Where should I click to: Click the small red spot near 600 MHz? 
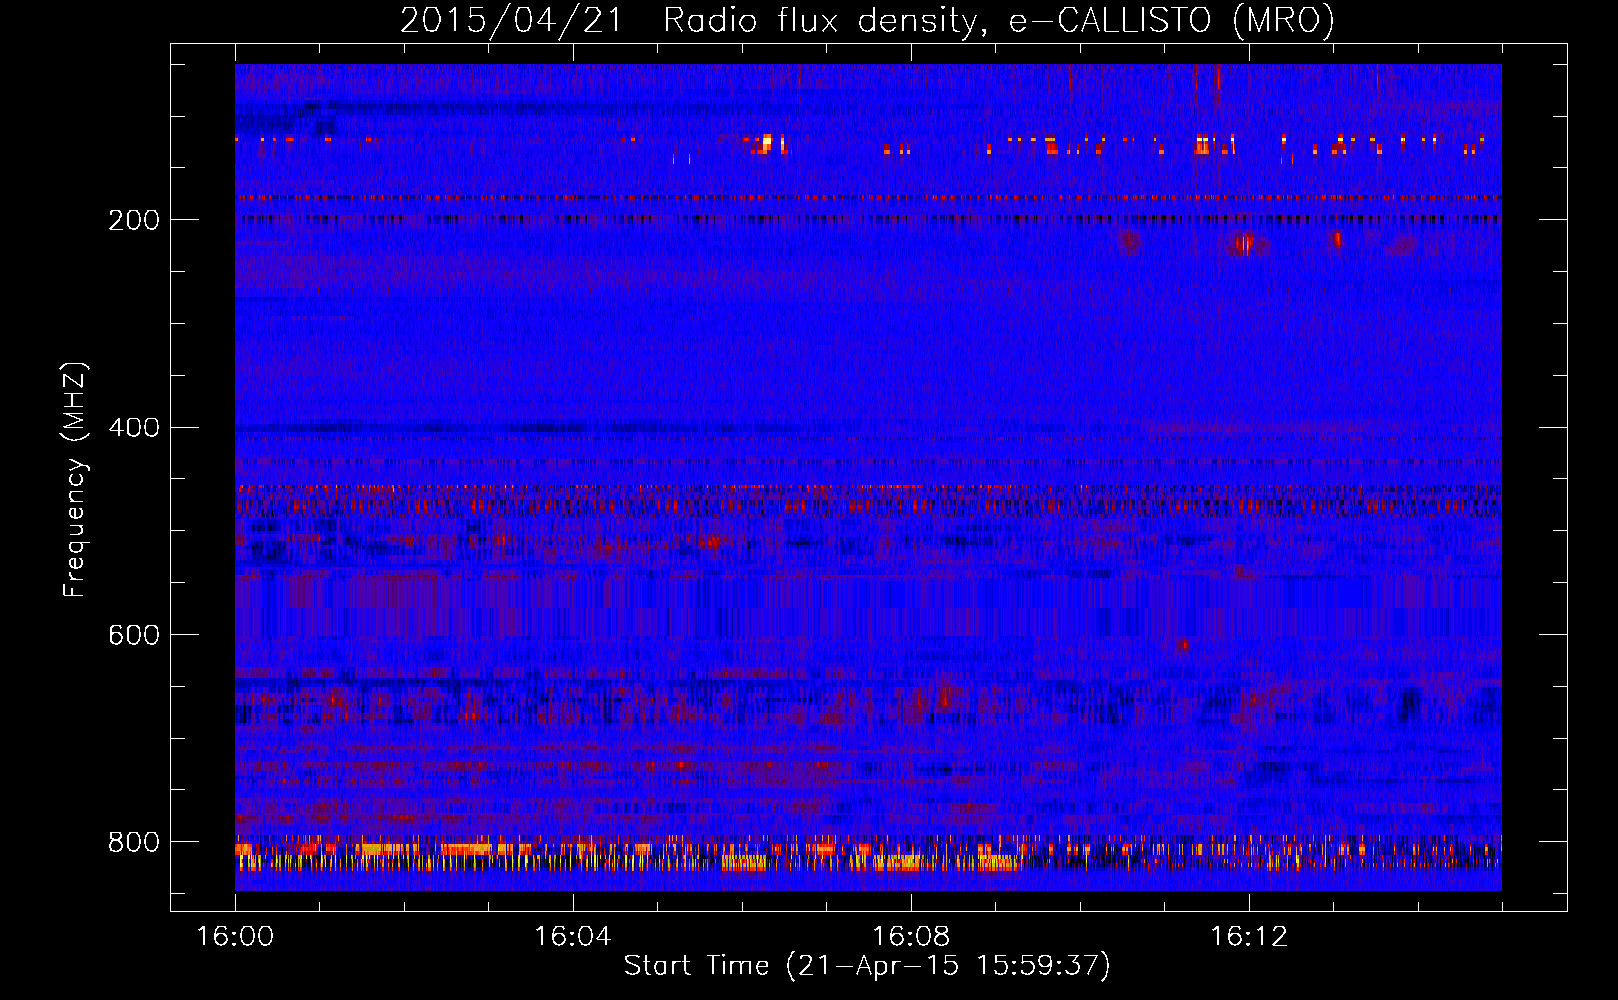click(1183, 645)
